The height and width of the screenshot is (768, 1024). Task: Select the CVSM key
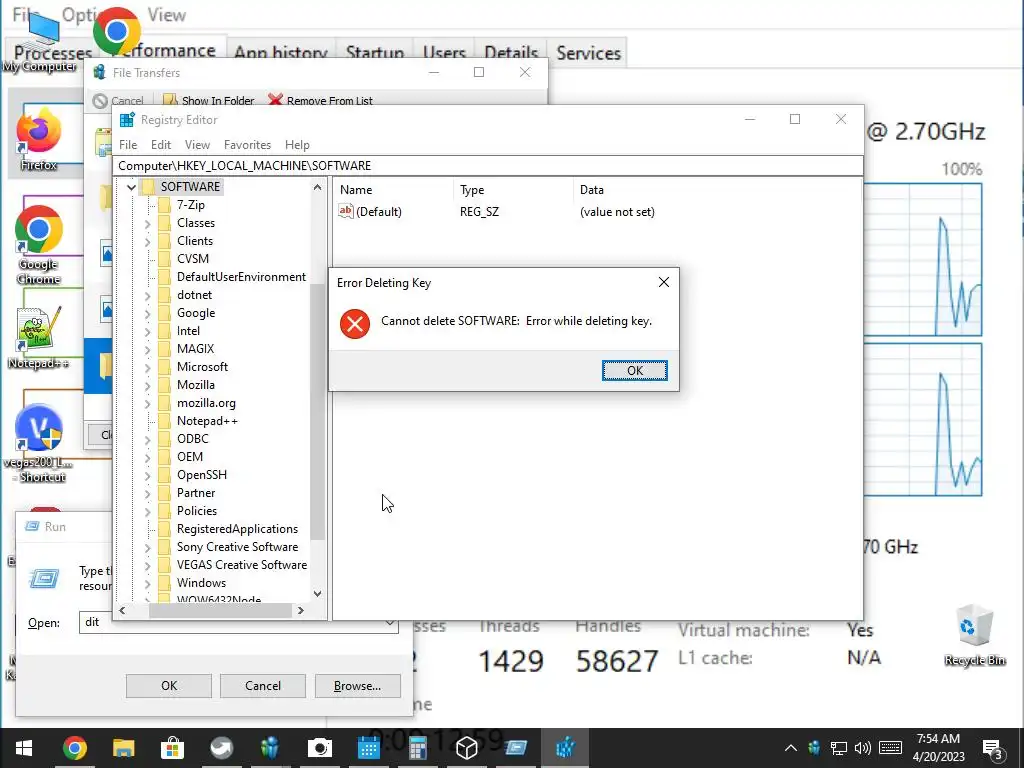(193, 259)
